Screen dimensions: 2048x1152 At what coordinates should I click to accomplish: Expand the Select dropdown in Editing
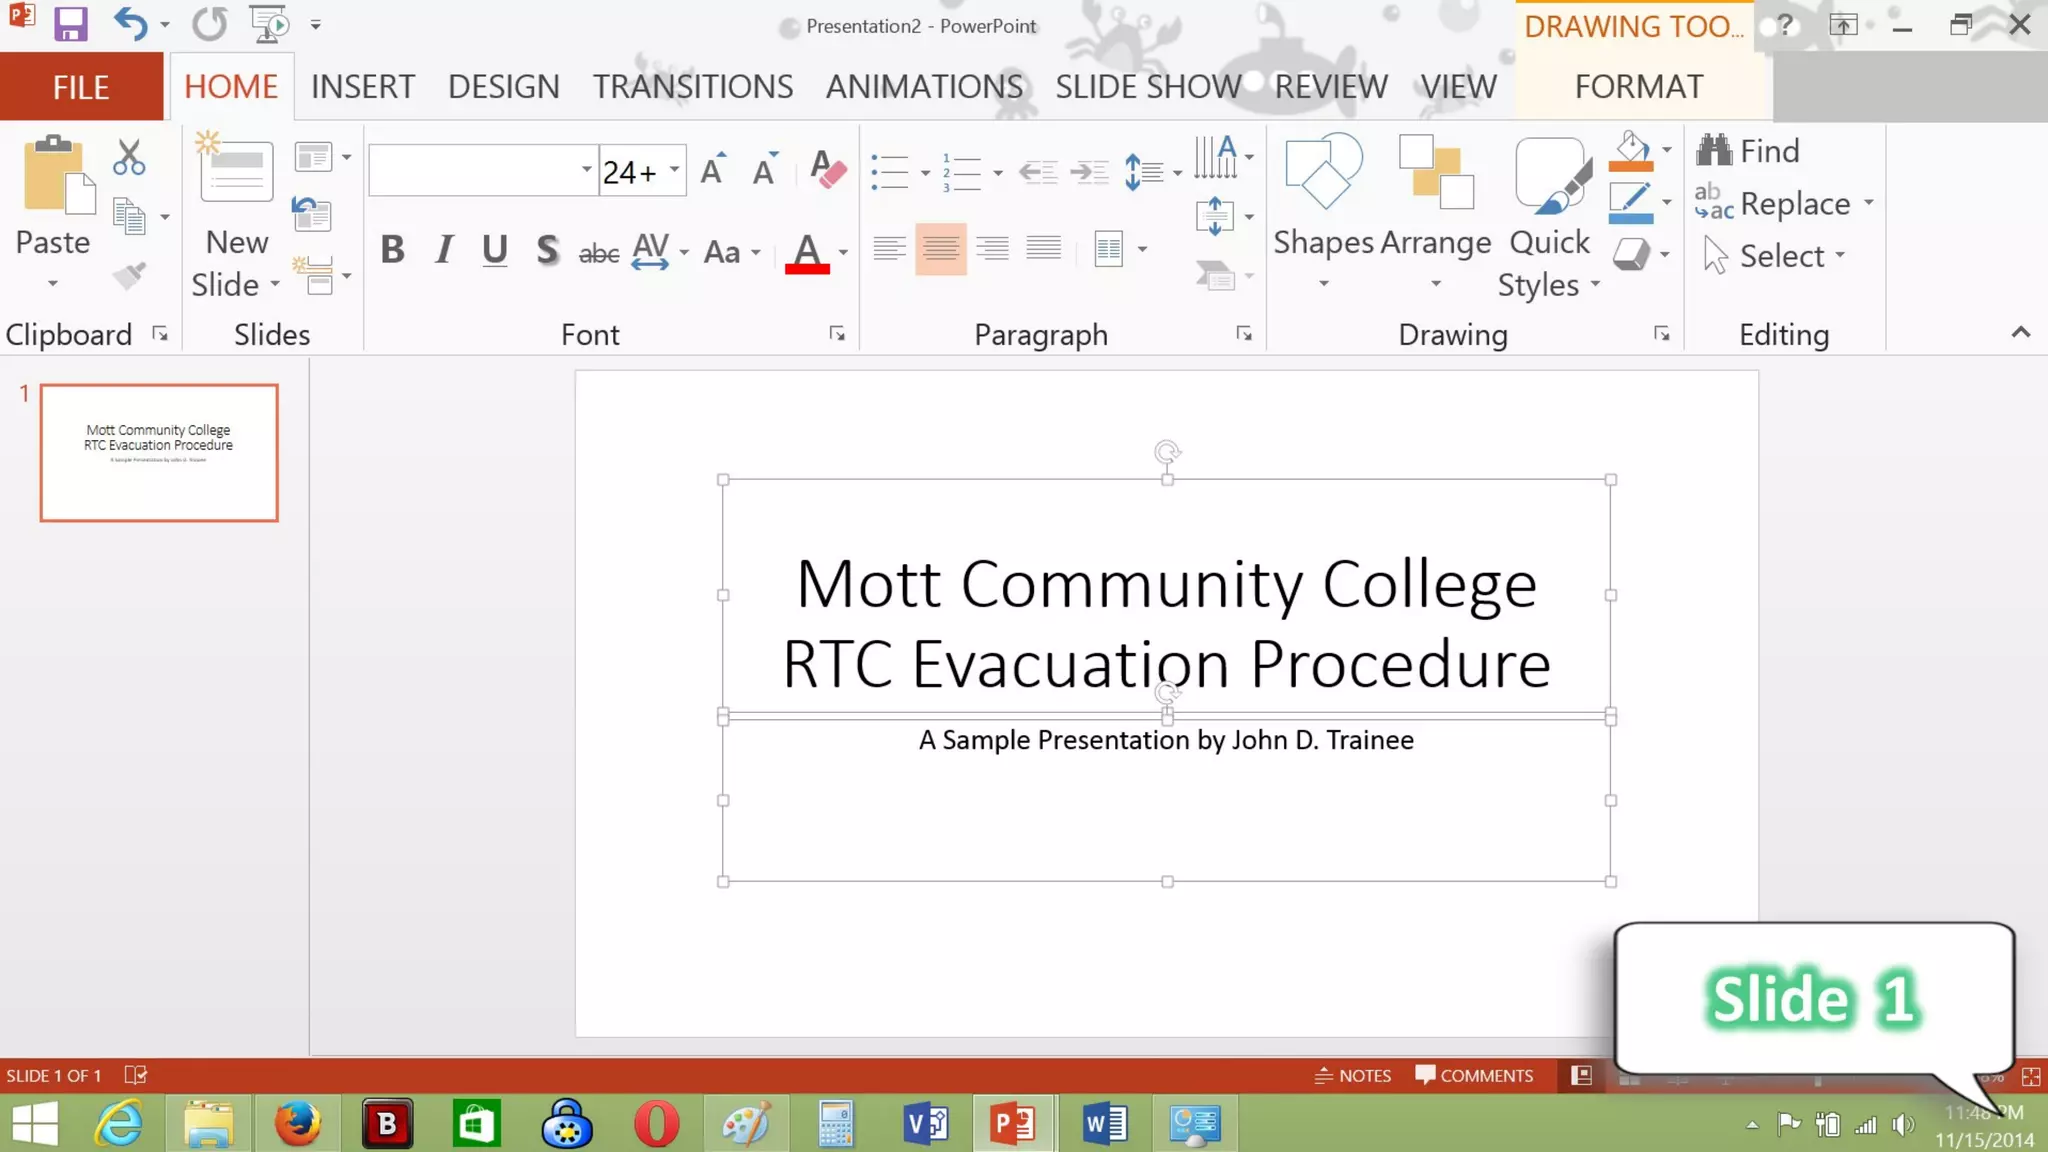tap(1840, 256)
